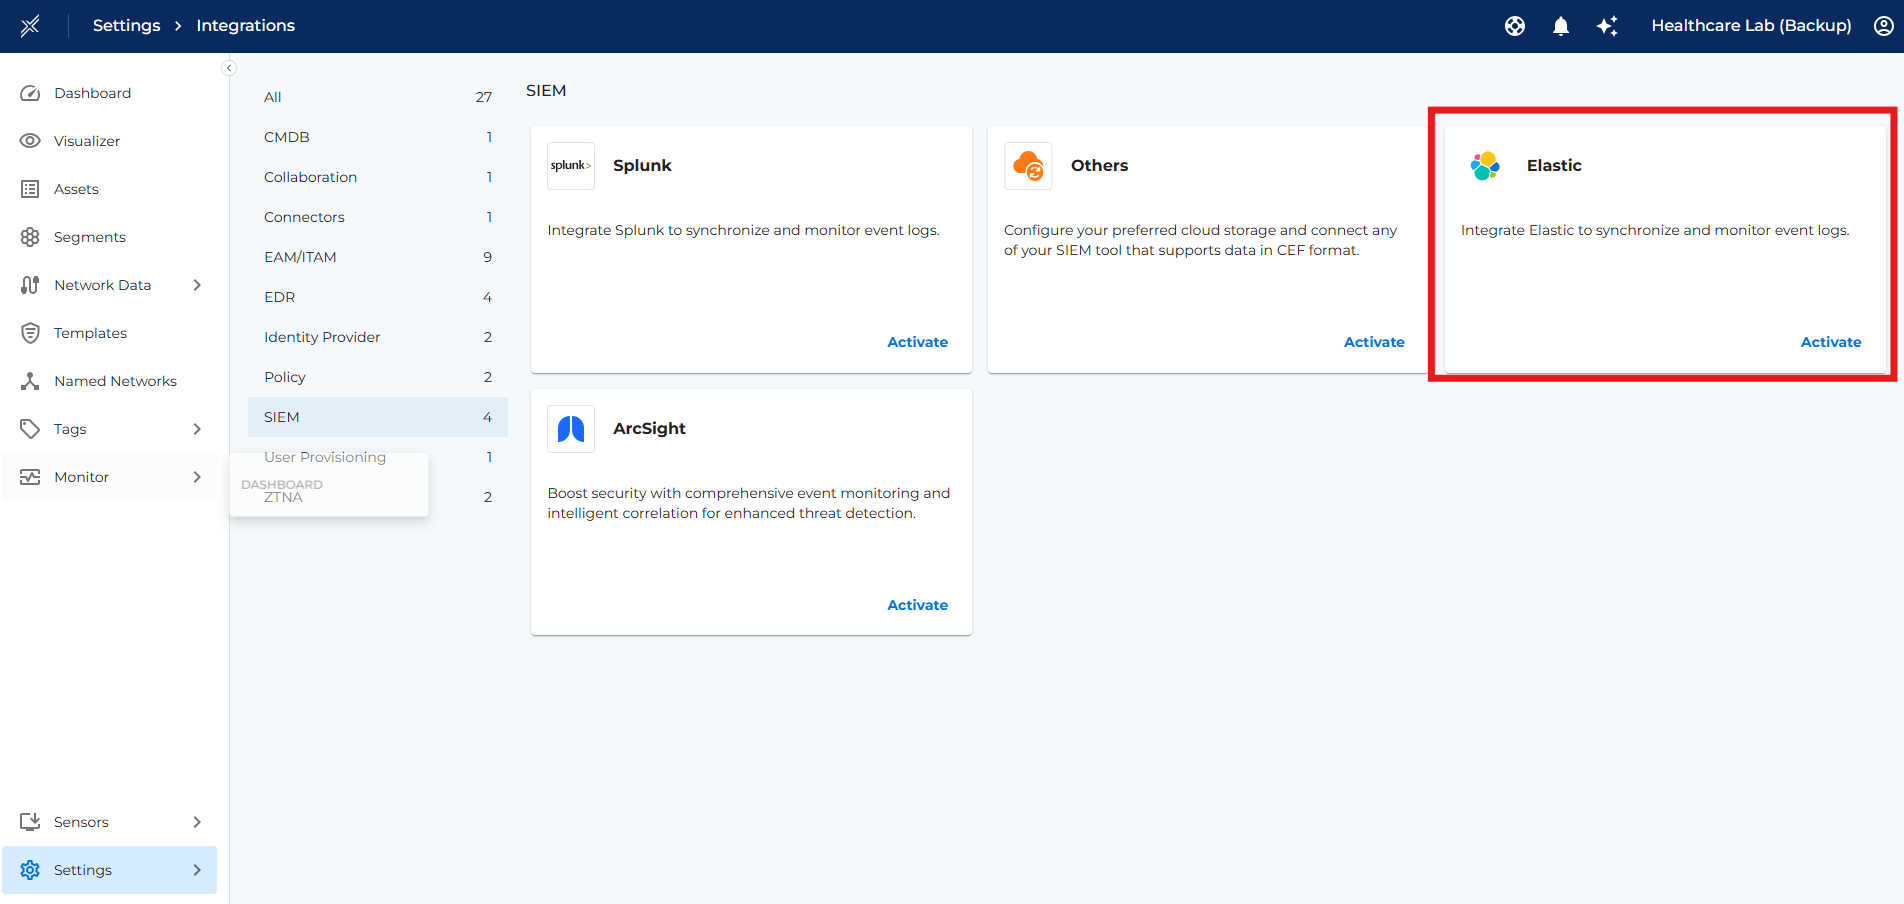Activate the ArcSight integration

pyautogui.click(x=917, y=604)
